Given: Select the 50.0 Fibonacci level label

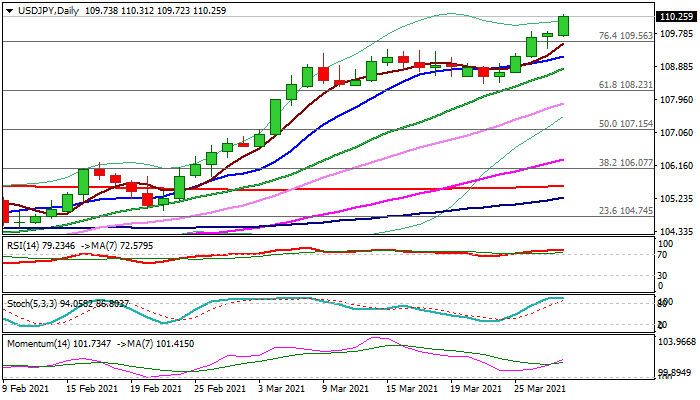Looking at the screenshot, I should pos(625,124).
